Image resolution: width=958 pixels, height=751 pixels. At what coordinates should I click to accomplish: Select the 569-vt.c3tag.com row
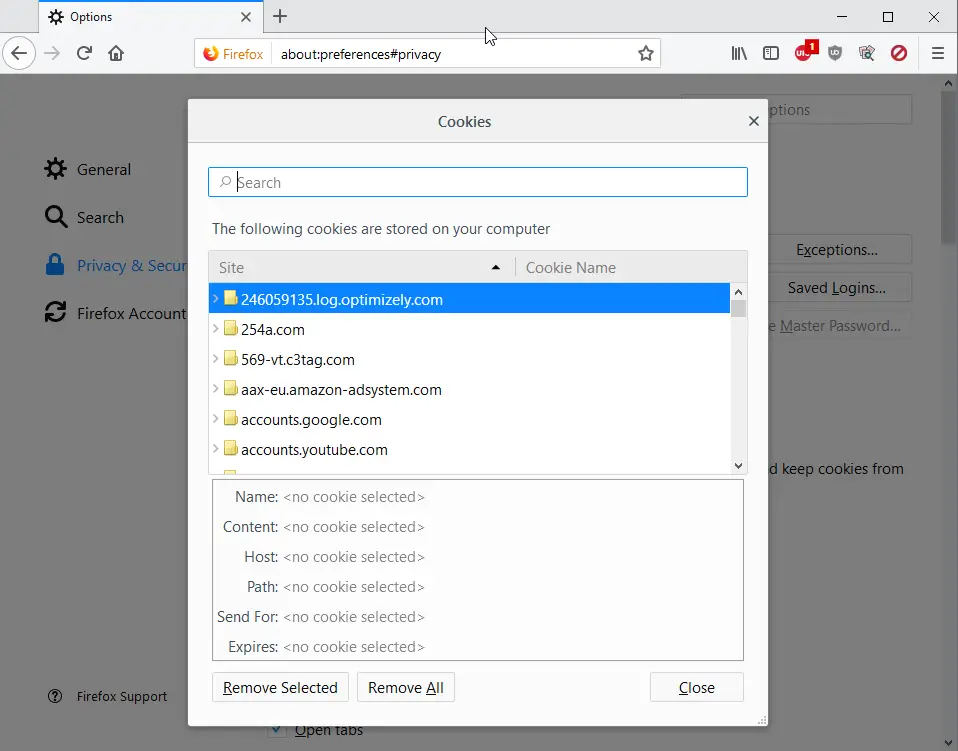[x=469, y=359]
